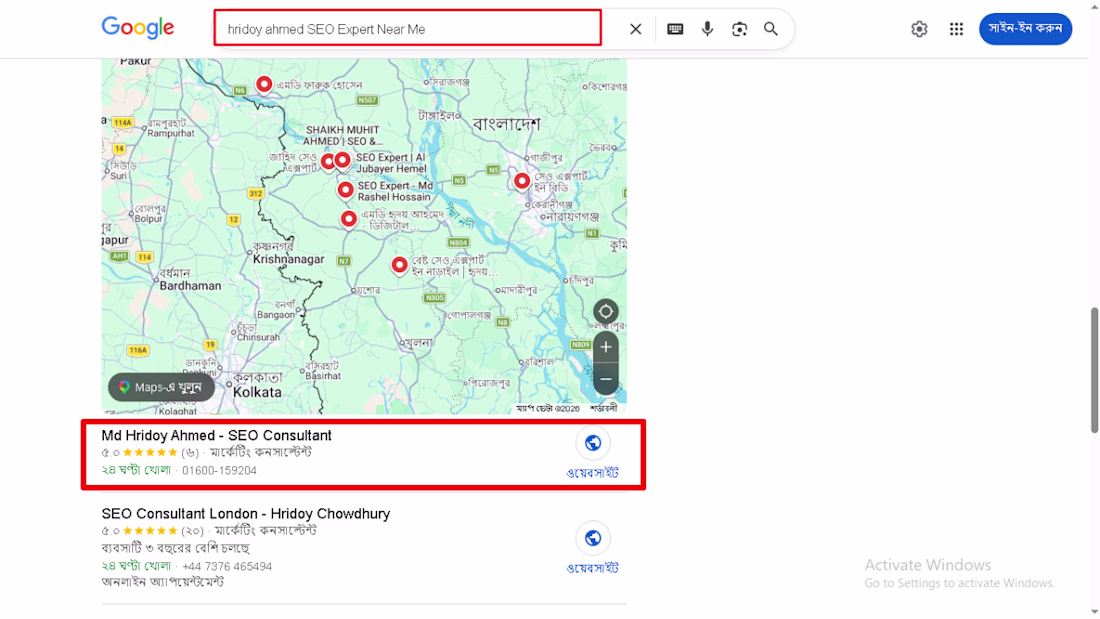
Task: Open SEO Consultant London - Hridoy Chowdhury listing
Action: [246, 514]
